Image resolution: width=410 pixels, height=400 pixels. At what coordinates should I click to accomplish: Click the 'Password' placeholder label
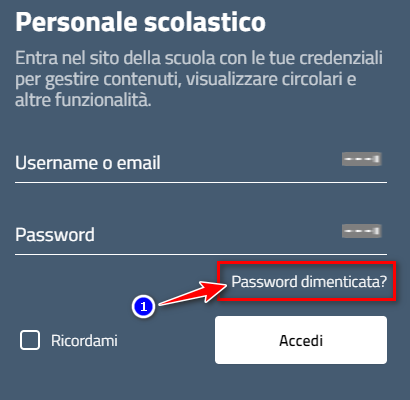[x=55, y=235]
